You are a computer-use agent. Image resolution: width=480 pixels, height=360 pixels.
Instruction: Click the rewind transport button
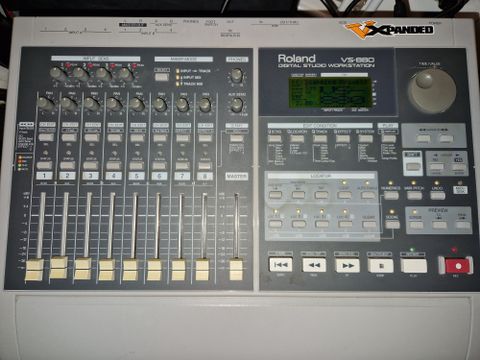click(314, 265)
